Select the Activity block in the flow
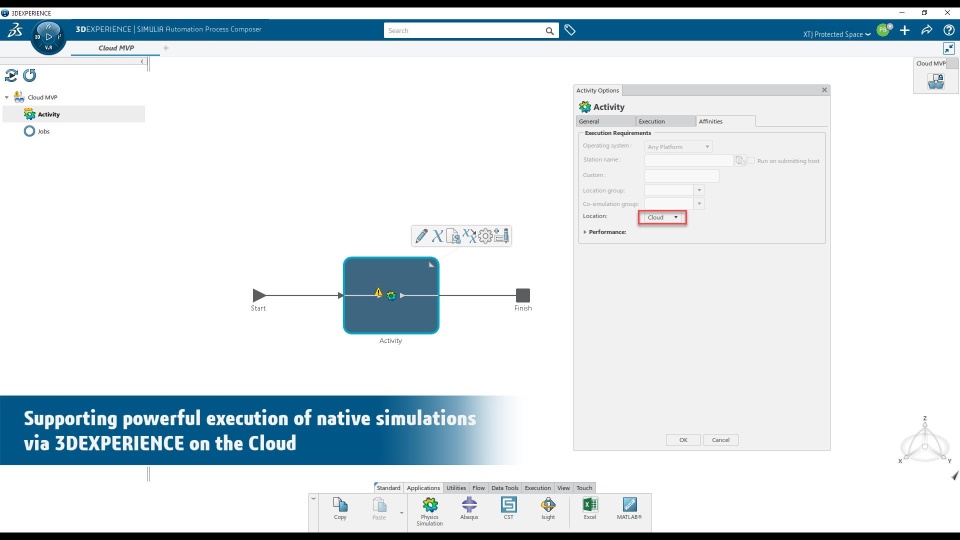Screen dimensions: 960x540 point(391,296)
